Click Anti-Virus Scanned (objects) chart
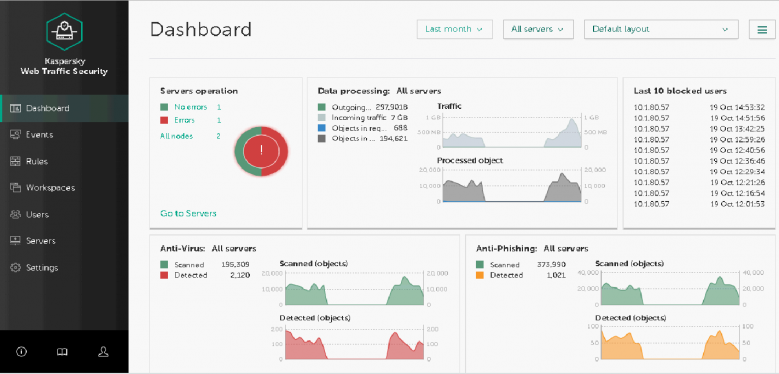Screen dimensions: 779x374 [354, 289]
